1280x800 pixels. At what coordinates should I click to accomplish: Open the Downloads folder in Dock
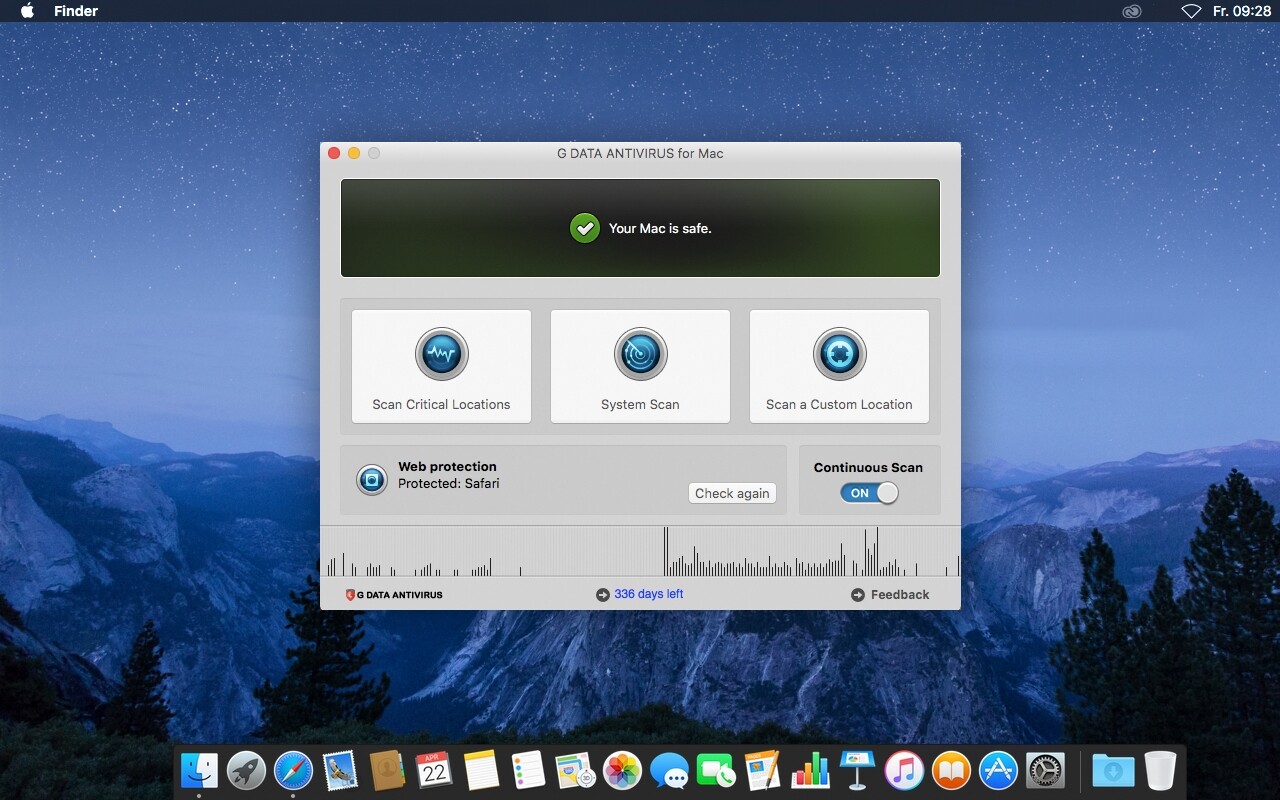click(x=1113, y=771)
